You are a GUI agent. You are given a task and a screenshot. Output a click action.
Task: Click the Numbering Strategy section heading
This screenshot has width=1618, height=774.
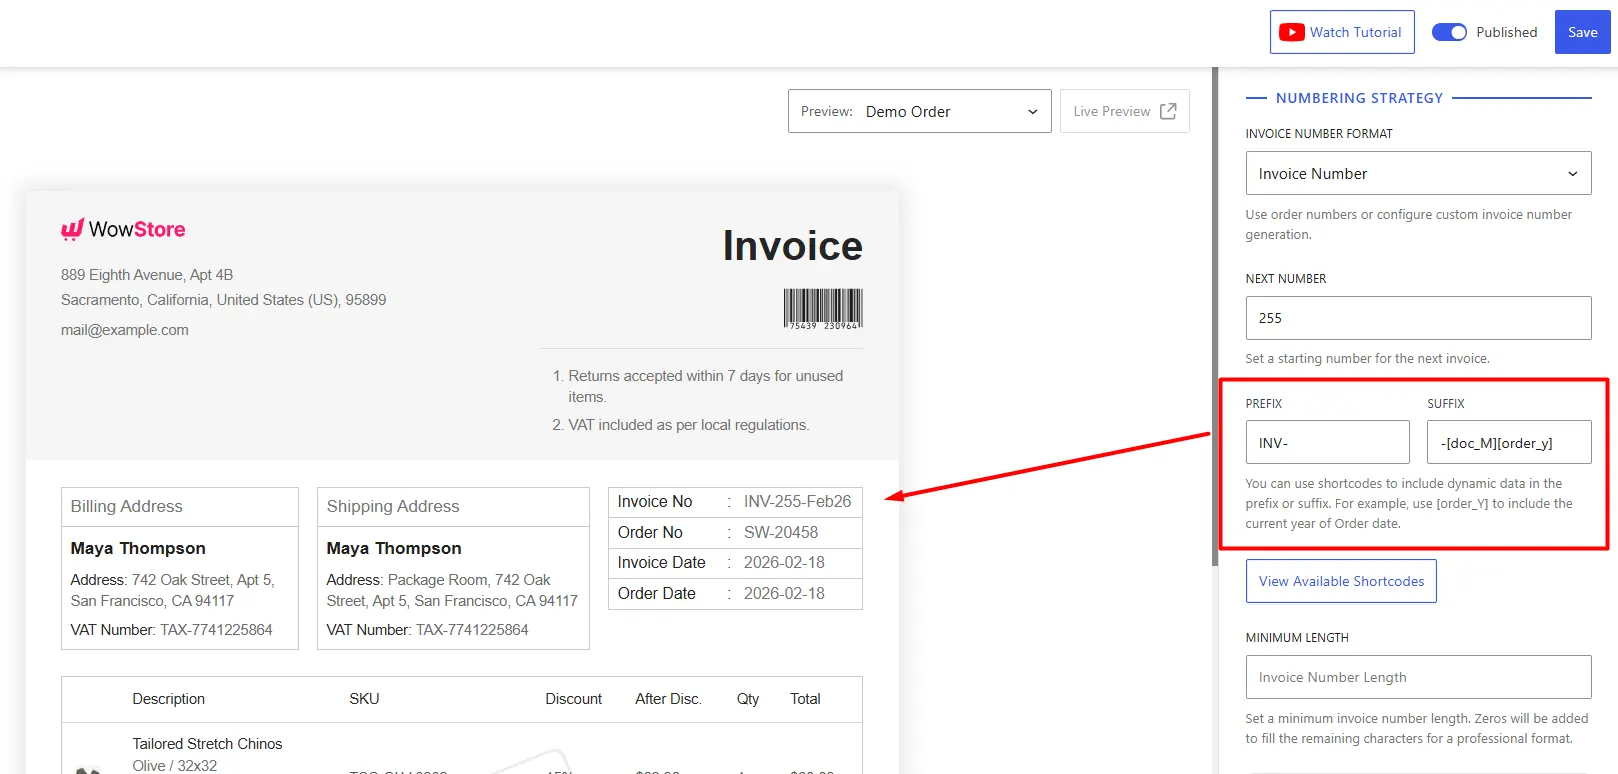click(x=1359, y=98)
